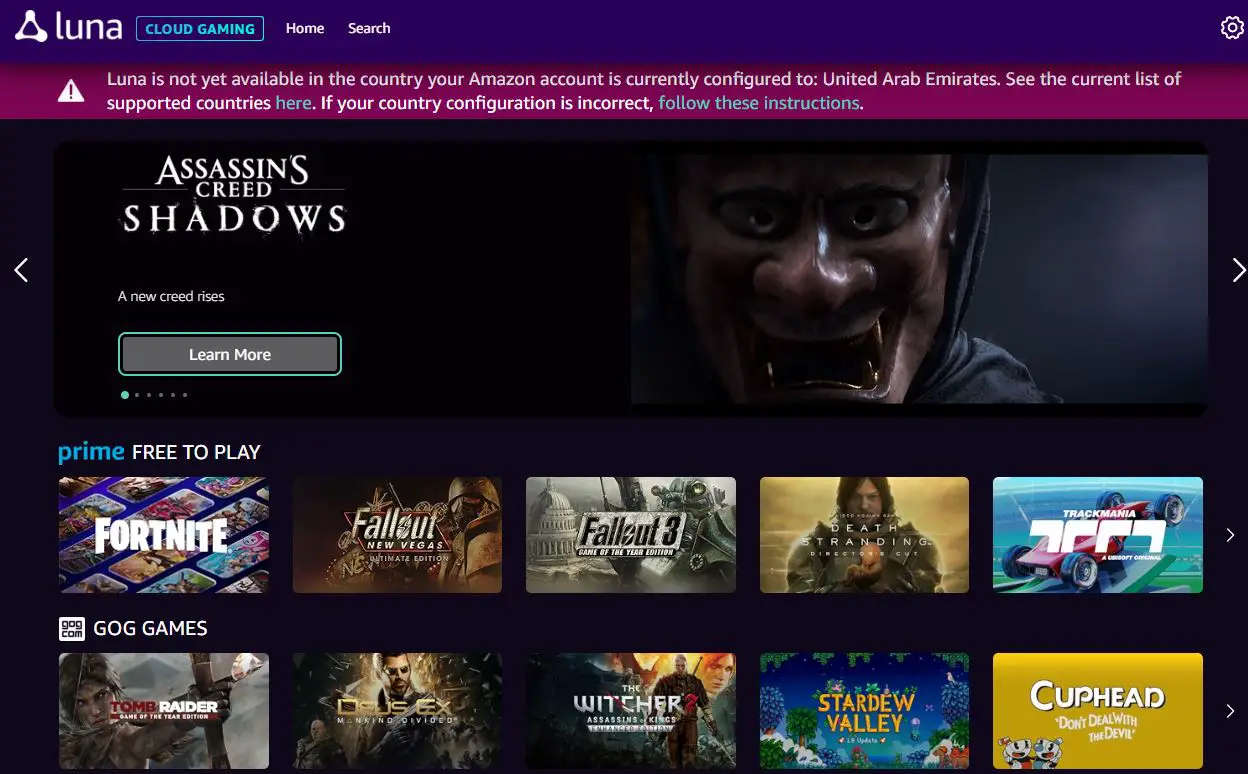Viewport: 1248px width, 774px height.
Task: Click the Learn More button for Assassin's Creed Shadows
Action: tap(230, 354)
